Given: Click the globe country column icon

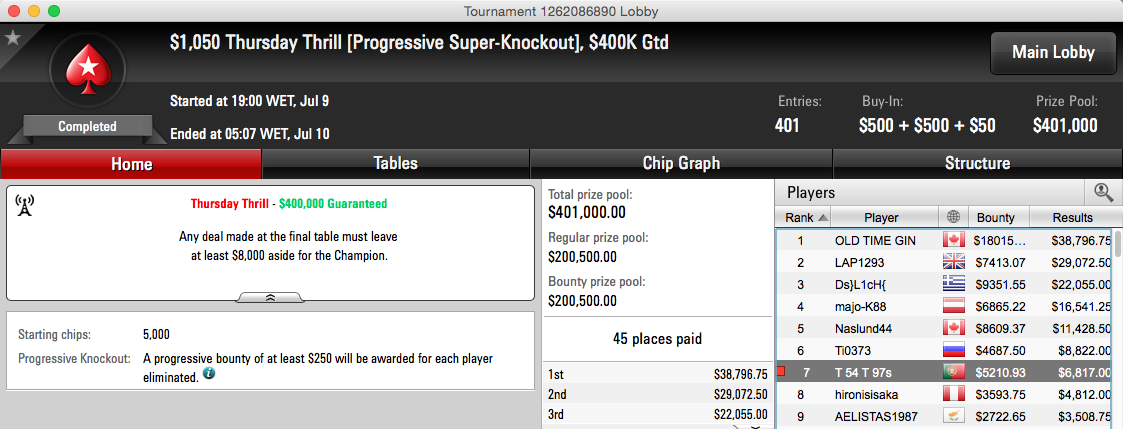Looking at the screenshot, I should click(953, 218).
